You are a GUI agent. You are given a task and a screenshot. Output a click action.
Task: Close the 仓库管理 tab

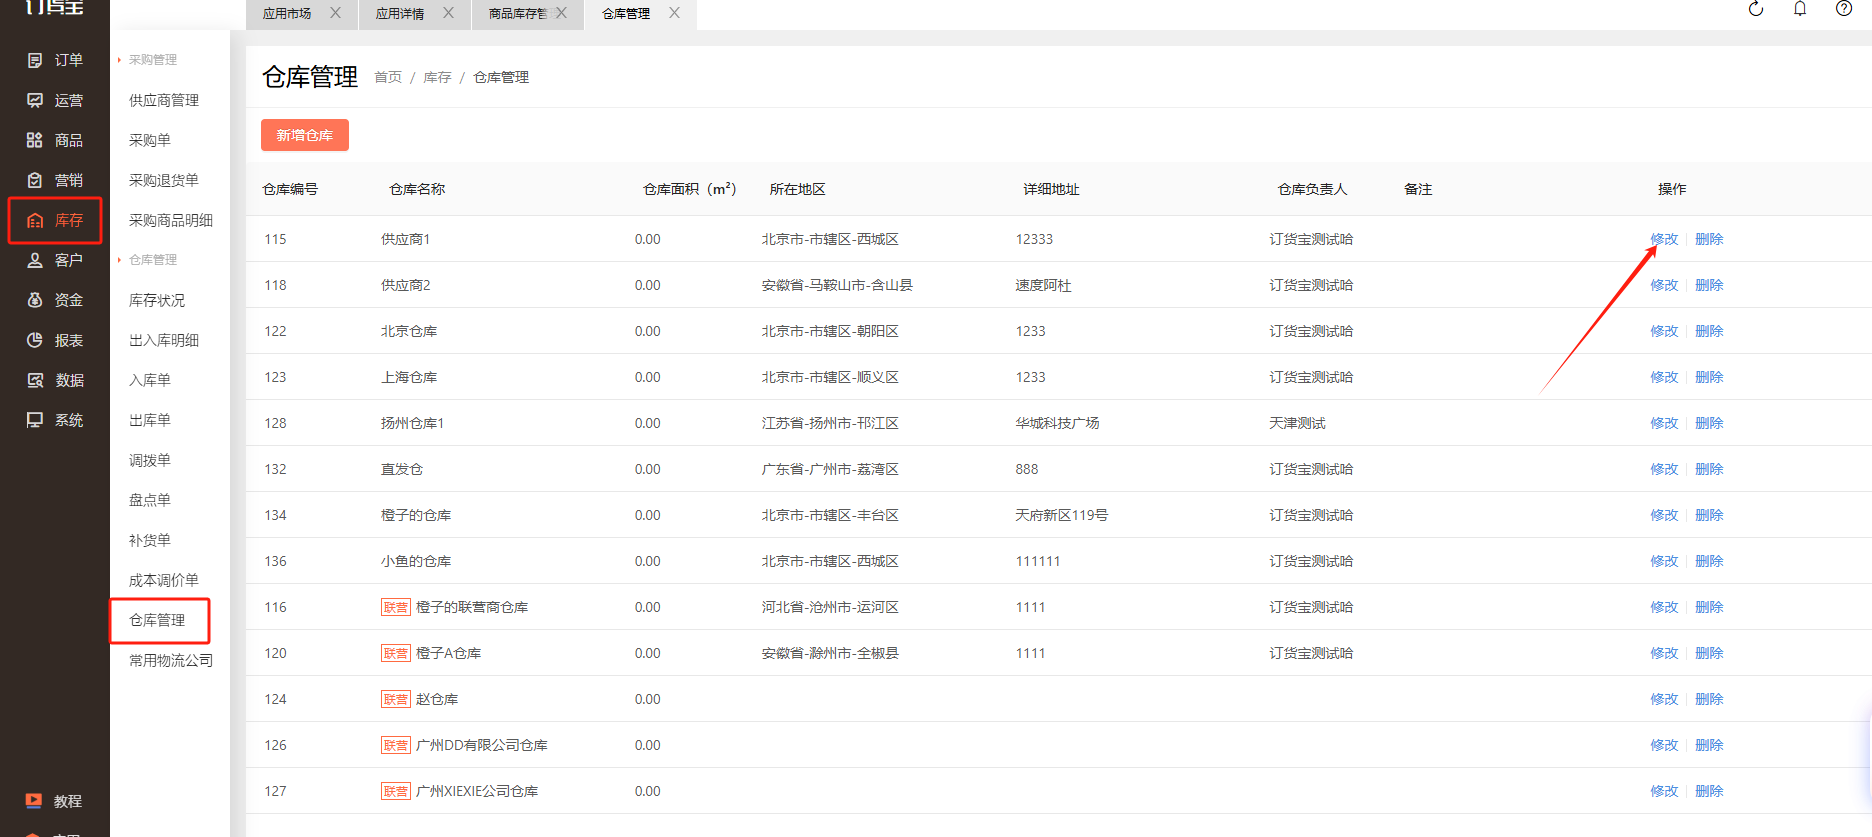(674, 13)
